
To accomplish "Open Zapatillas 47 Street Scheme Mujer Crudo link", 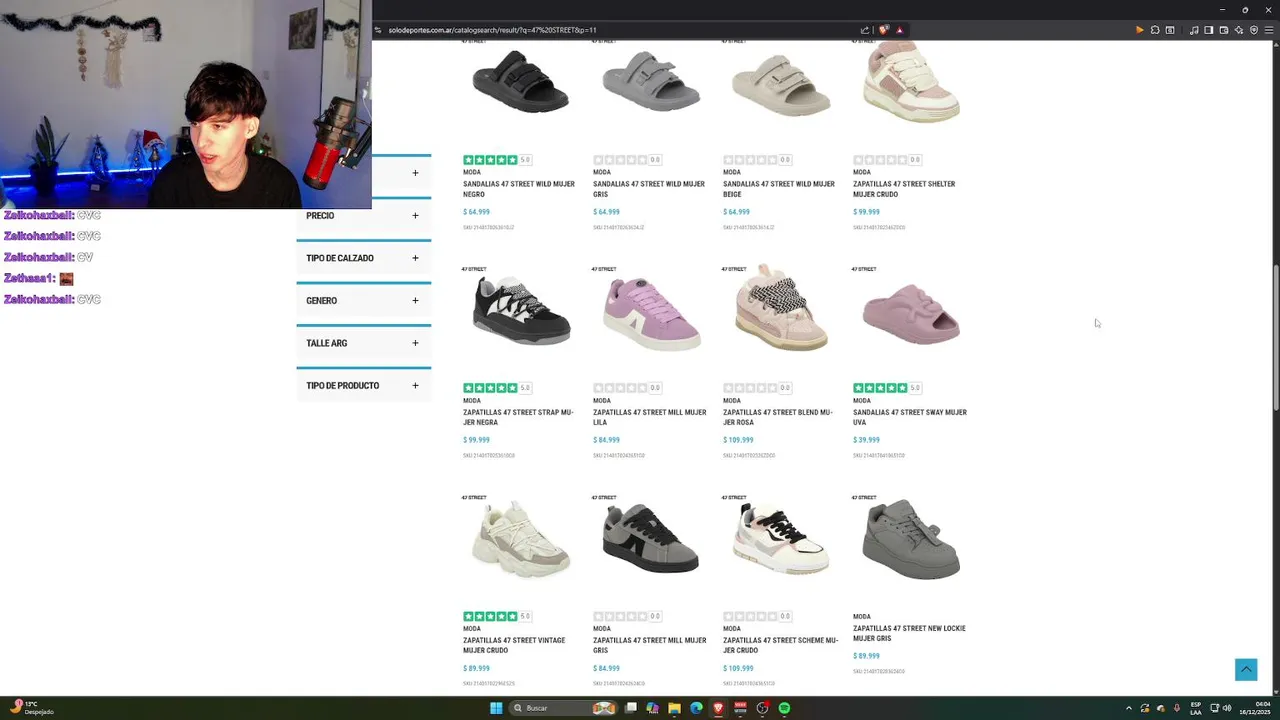I will coord(780,645).
